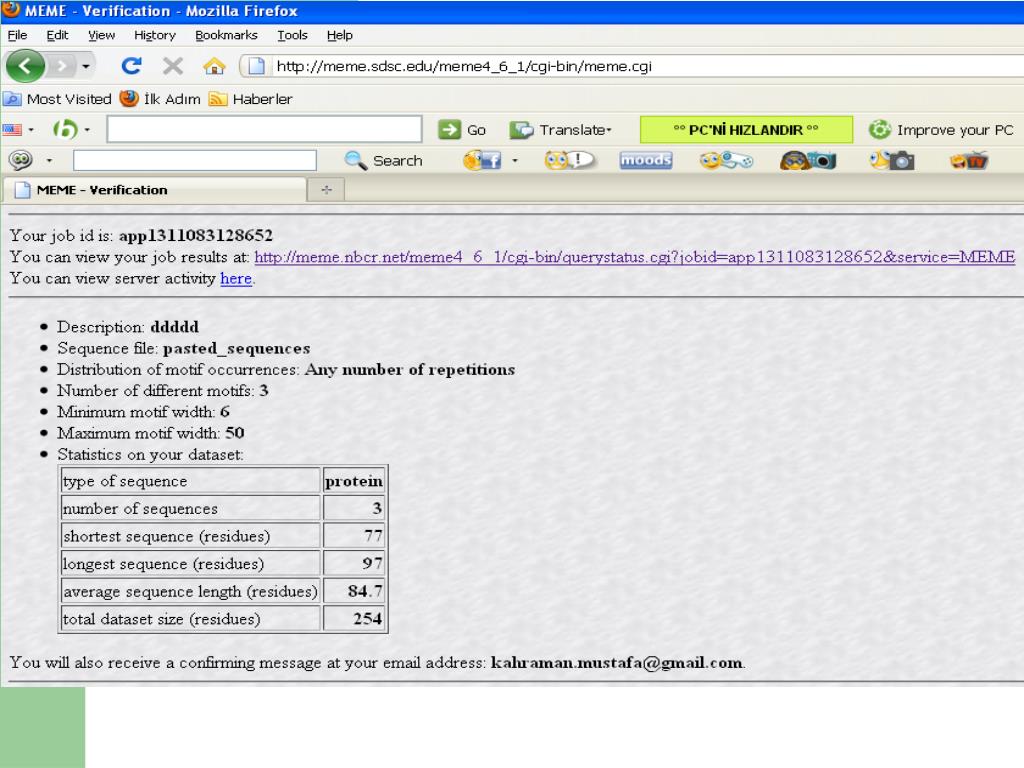The image size is (1024, 768).
Task: Open the back/forward history dropdown arrow
Action: (86, 66)
